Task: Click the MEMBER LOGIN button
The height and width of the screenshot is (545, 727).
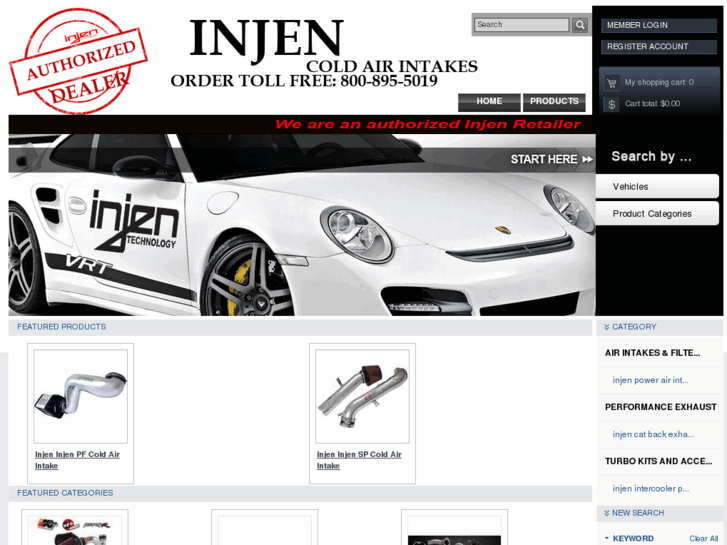Action: point(659,26)
